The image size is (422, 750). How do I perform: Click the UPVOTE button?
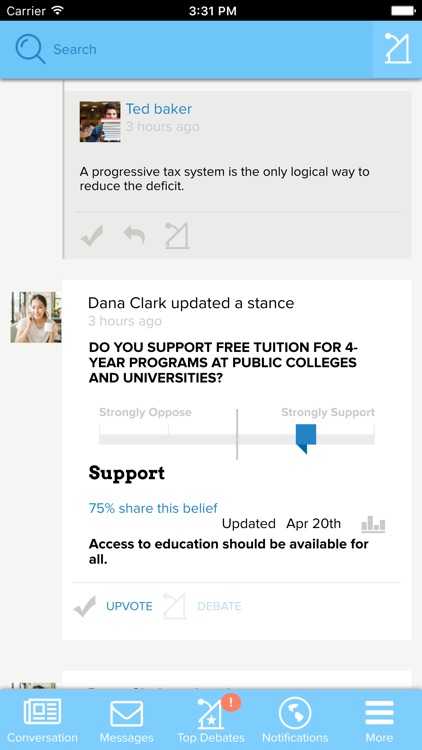click(129, 607)
